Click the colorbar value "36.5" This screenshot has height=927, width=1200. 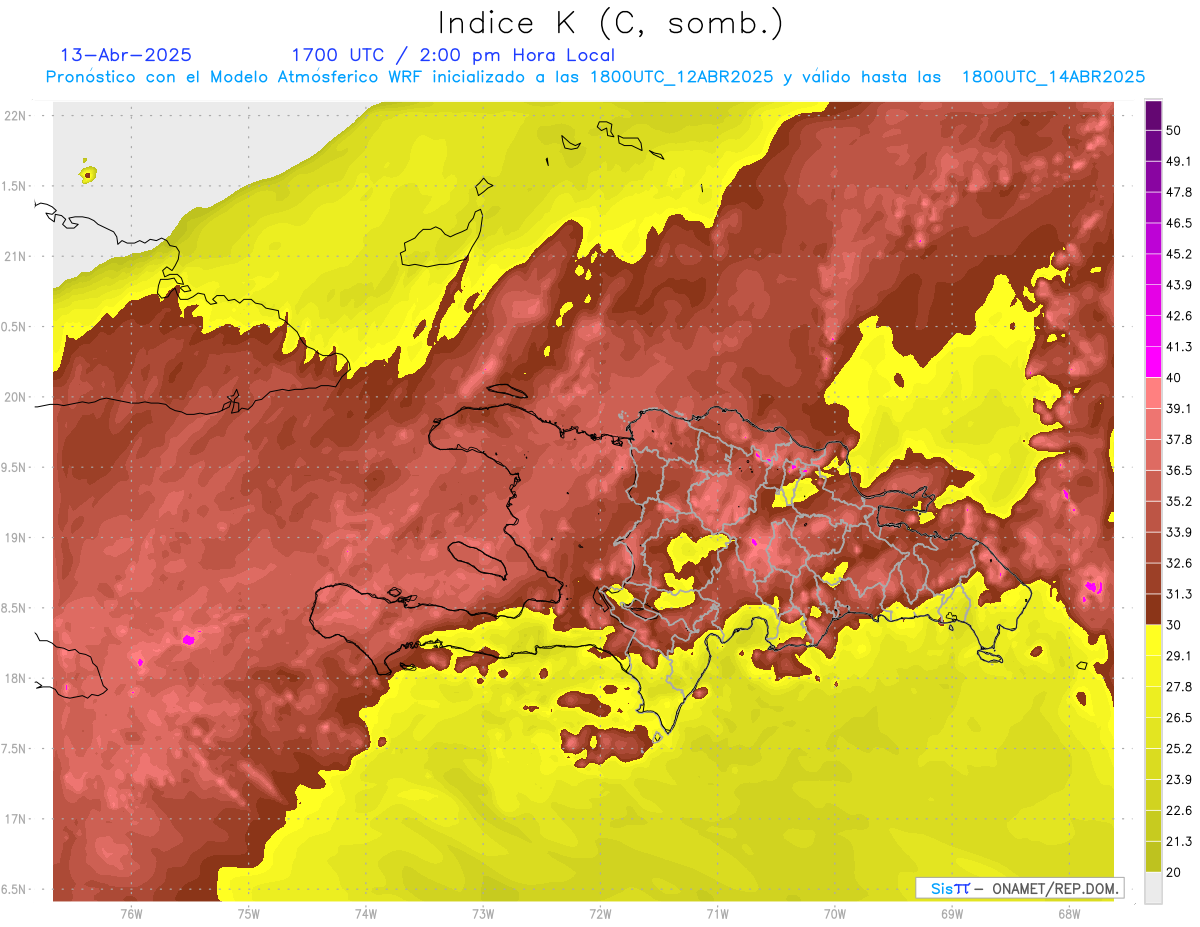point(1179,470)
